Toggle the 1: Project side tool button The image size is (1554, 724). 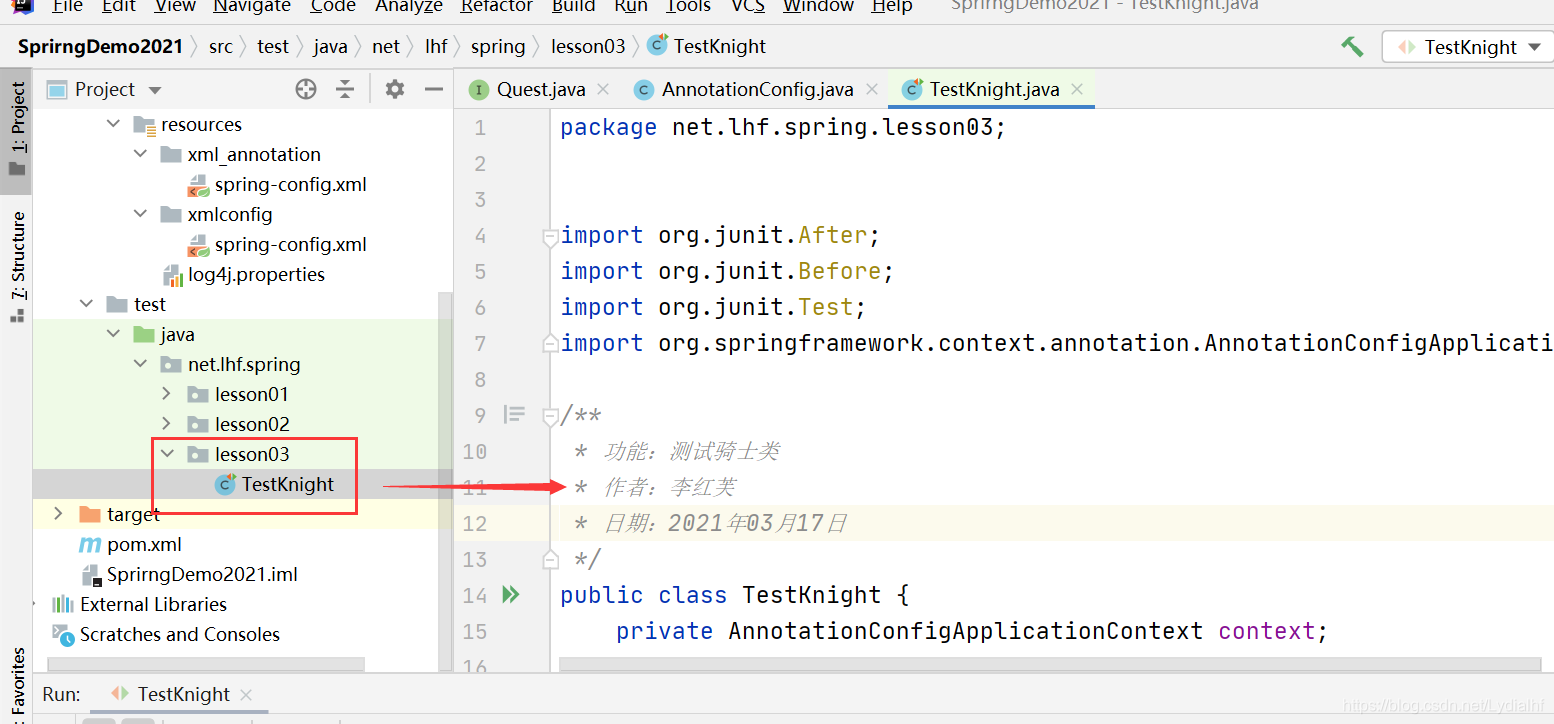tap(17, 130)
